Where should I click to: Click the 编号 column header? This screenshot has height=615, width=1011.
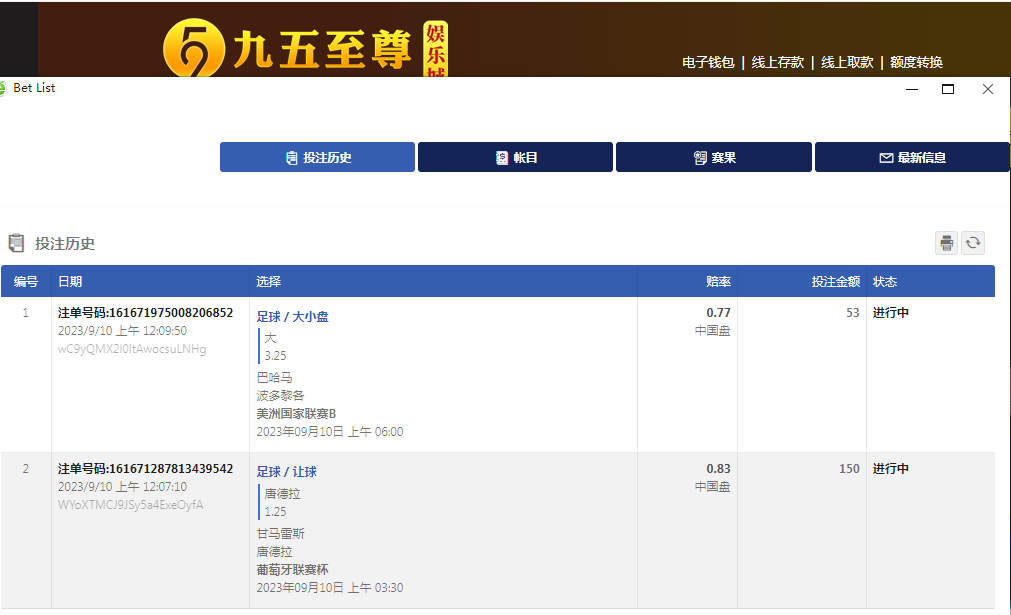click(26, 282)
